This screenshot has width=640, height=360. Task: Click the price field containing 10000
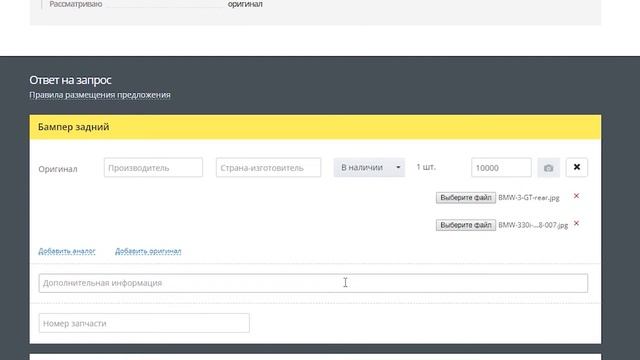501,168
